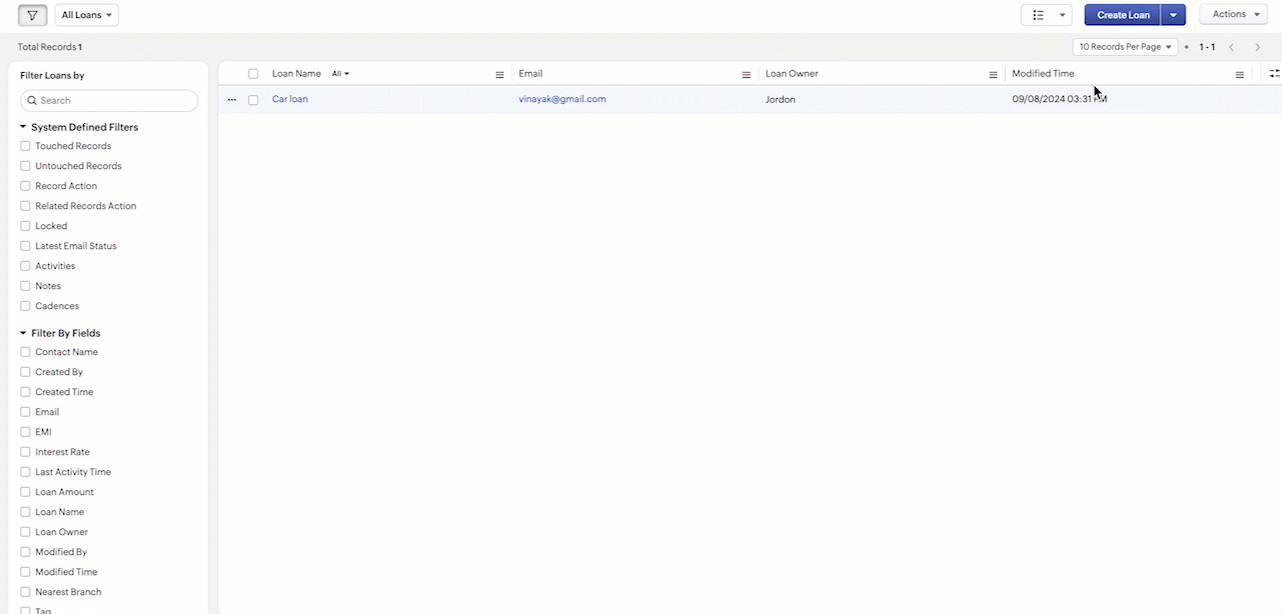Enable the Latest Email Status filter
The height and width of the screenshot is (614, 1282).
pos(26,246)
